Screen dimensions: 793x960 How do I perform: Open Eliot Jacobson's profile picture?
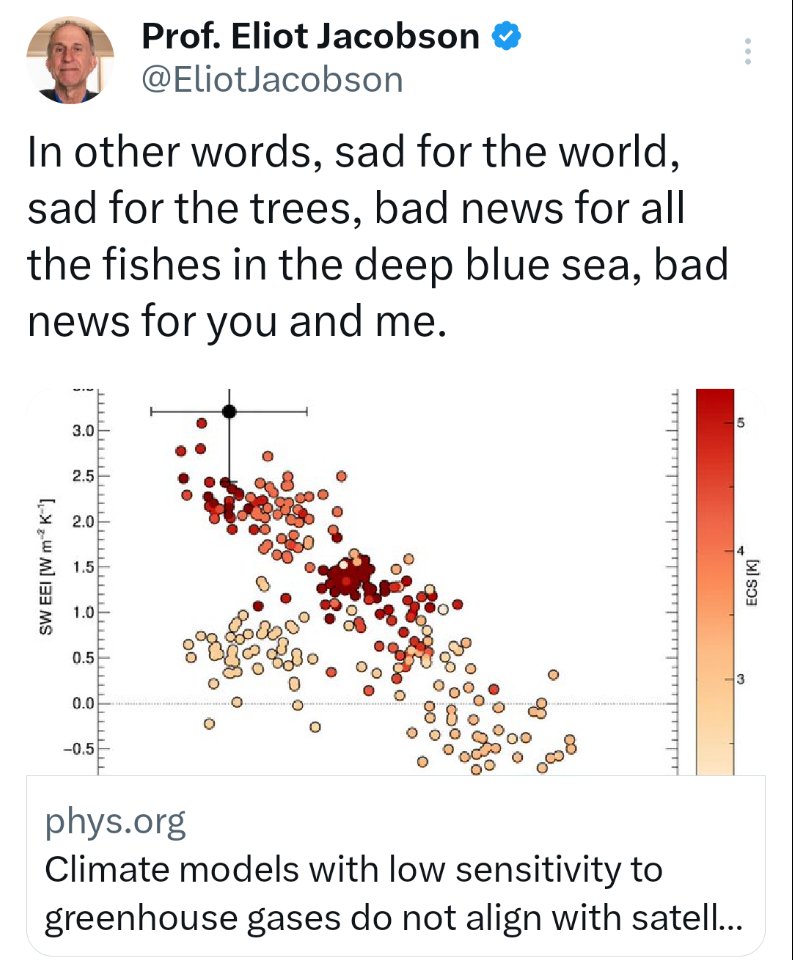(69, 60)
